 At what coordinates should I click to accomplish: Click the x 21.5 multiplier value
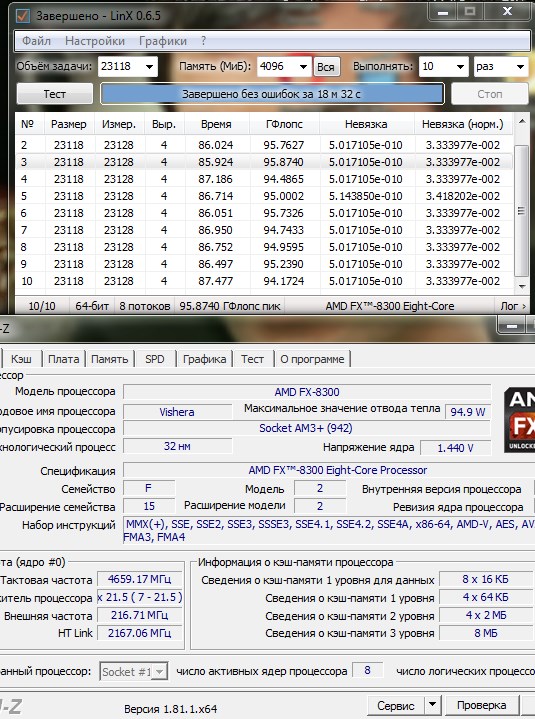tap(139, 597)
